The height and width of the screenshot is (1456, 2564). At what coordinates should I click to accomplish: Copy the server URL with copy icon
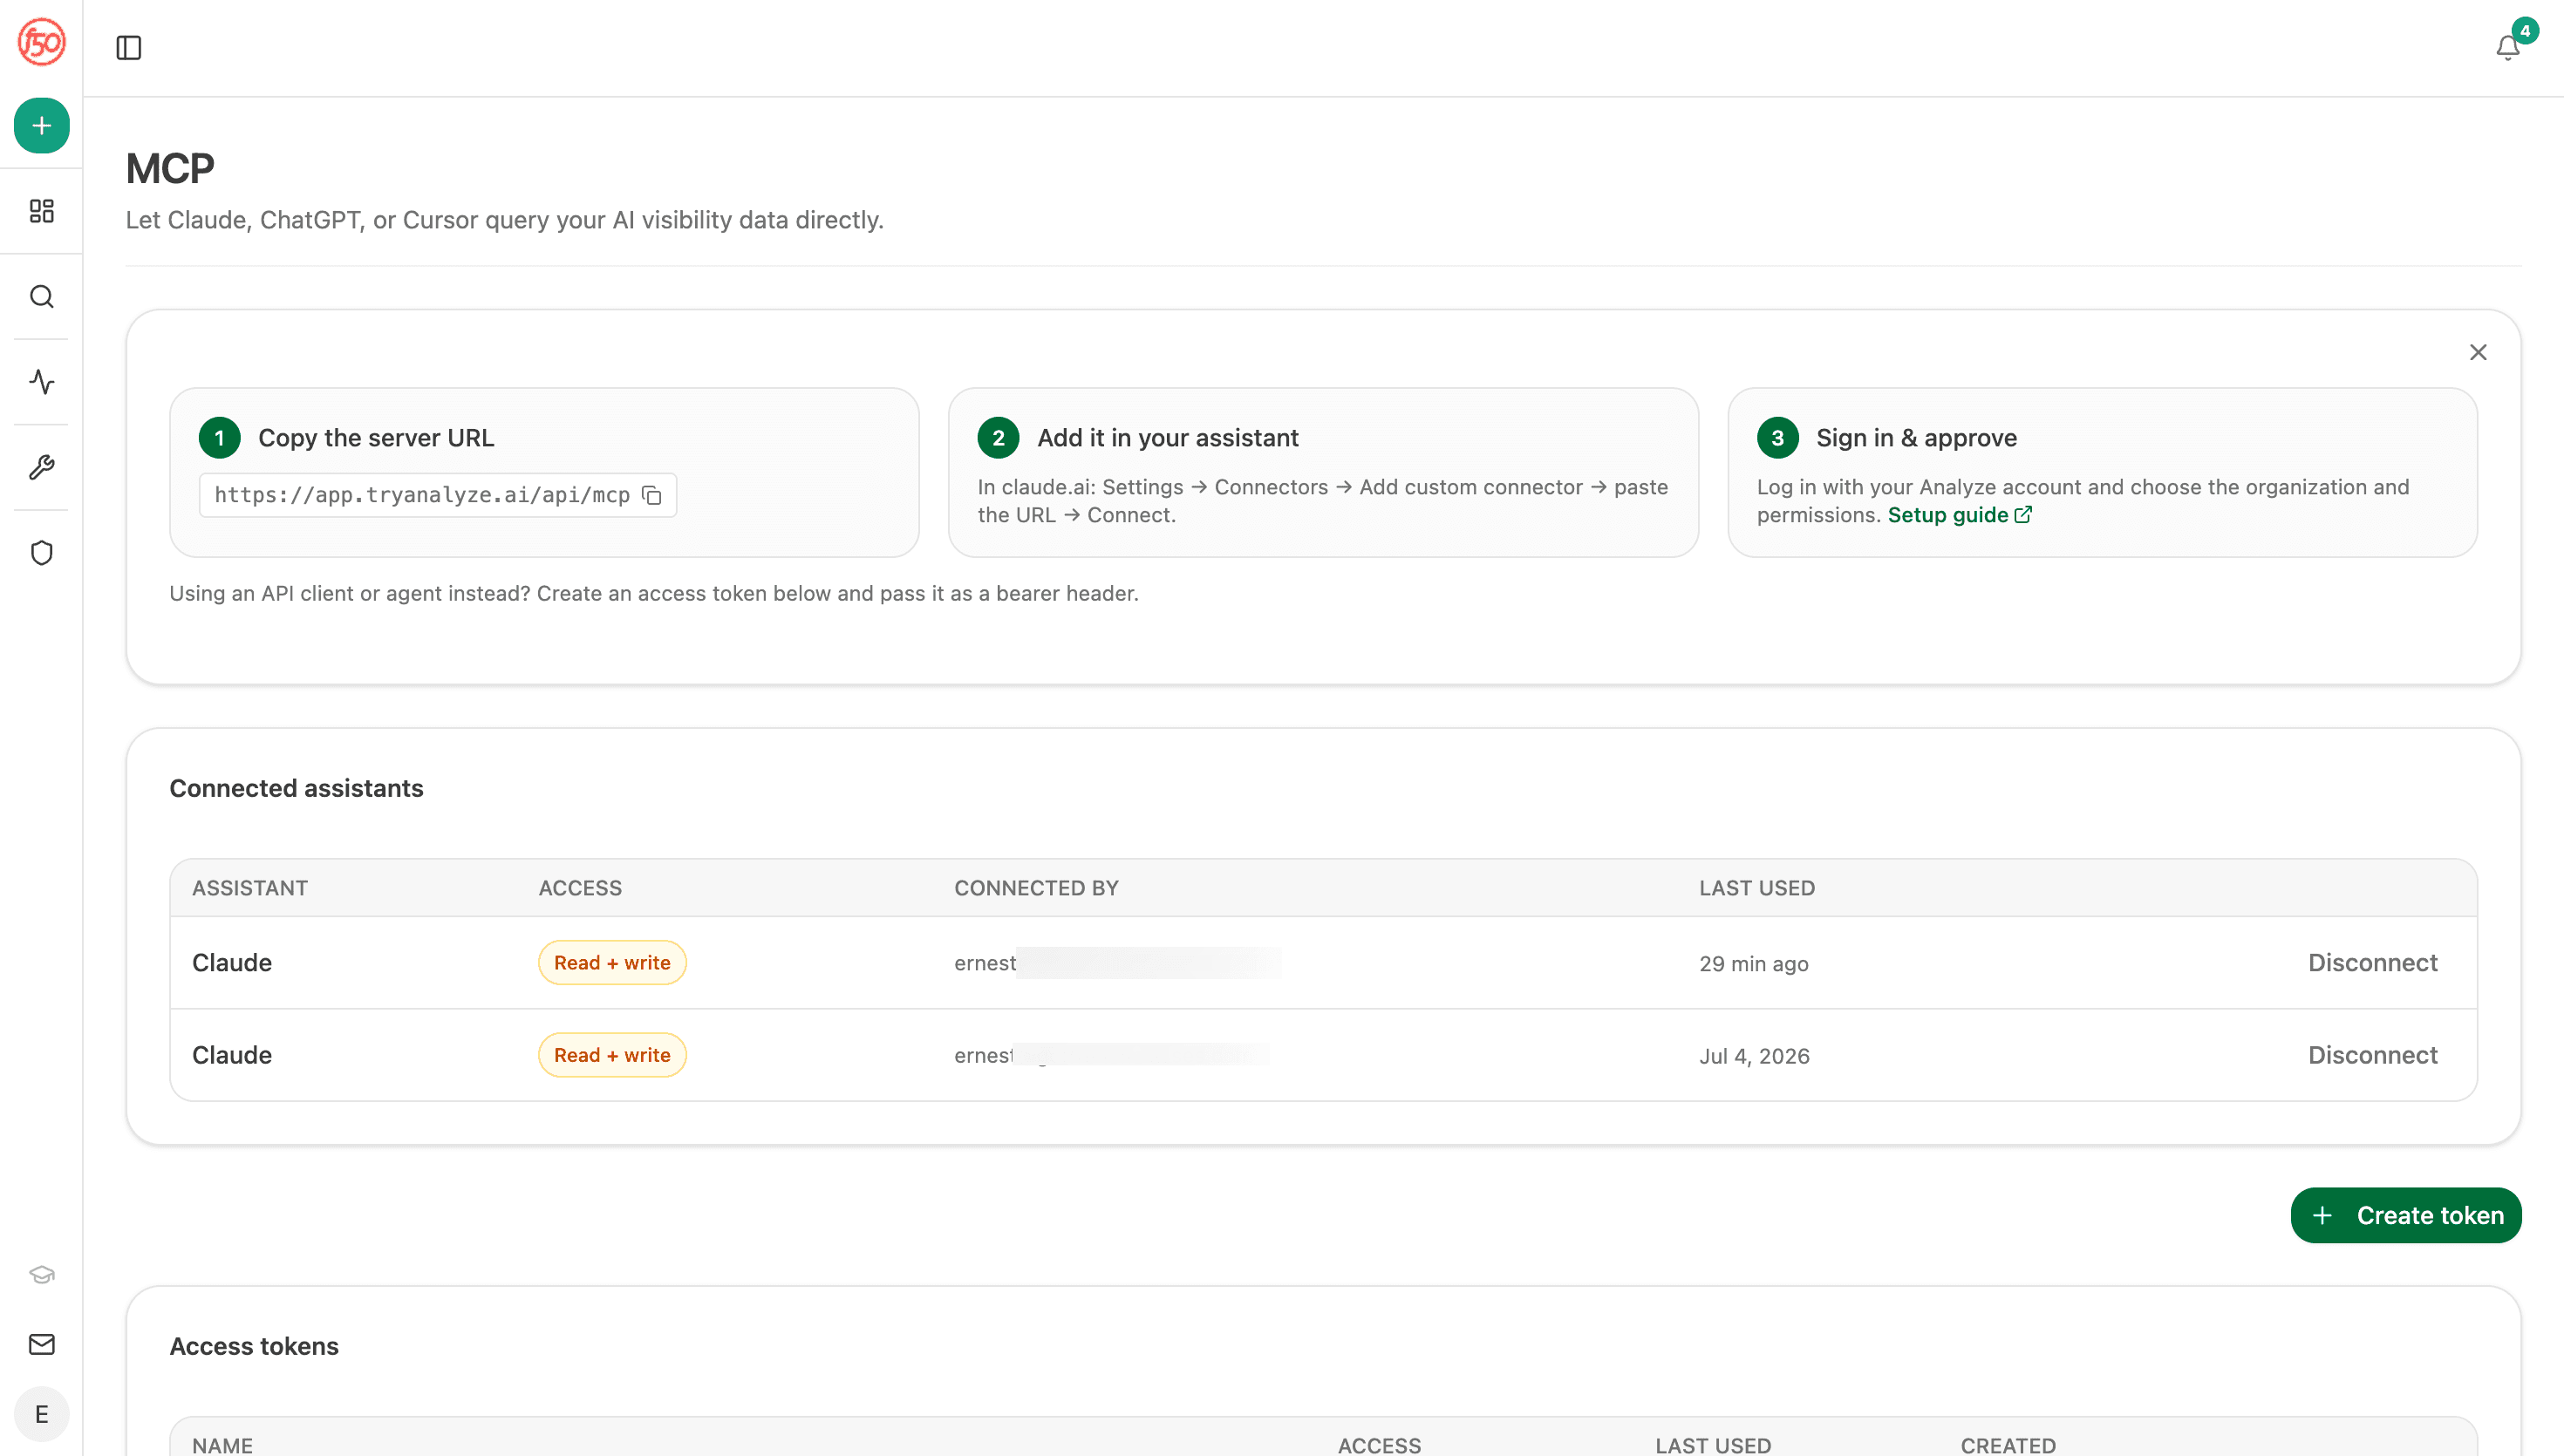point(652,495)
